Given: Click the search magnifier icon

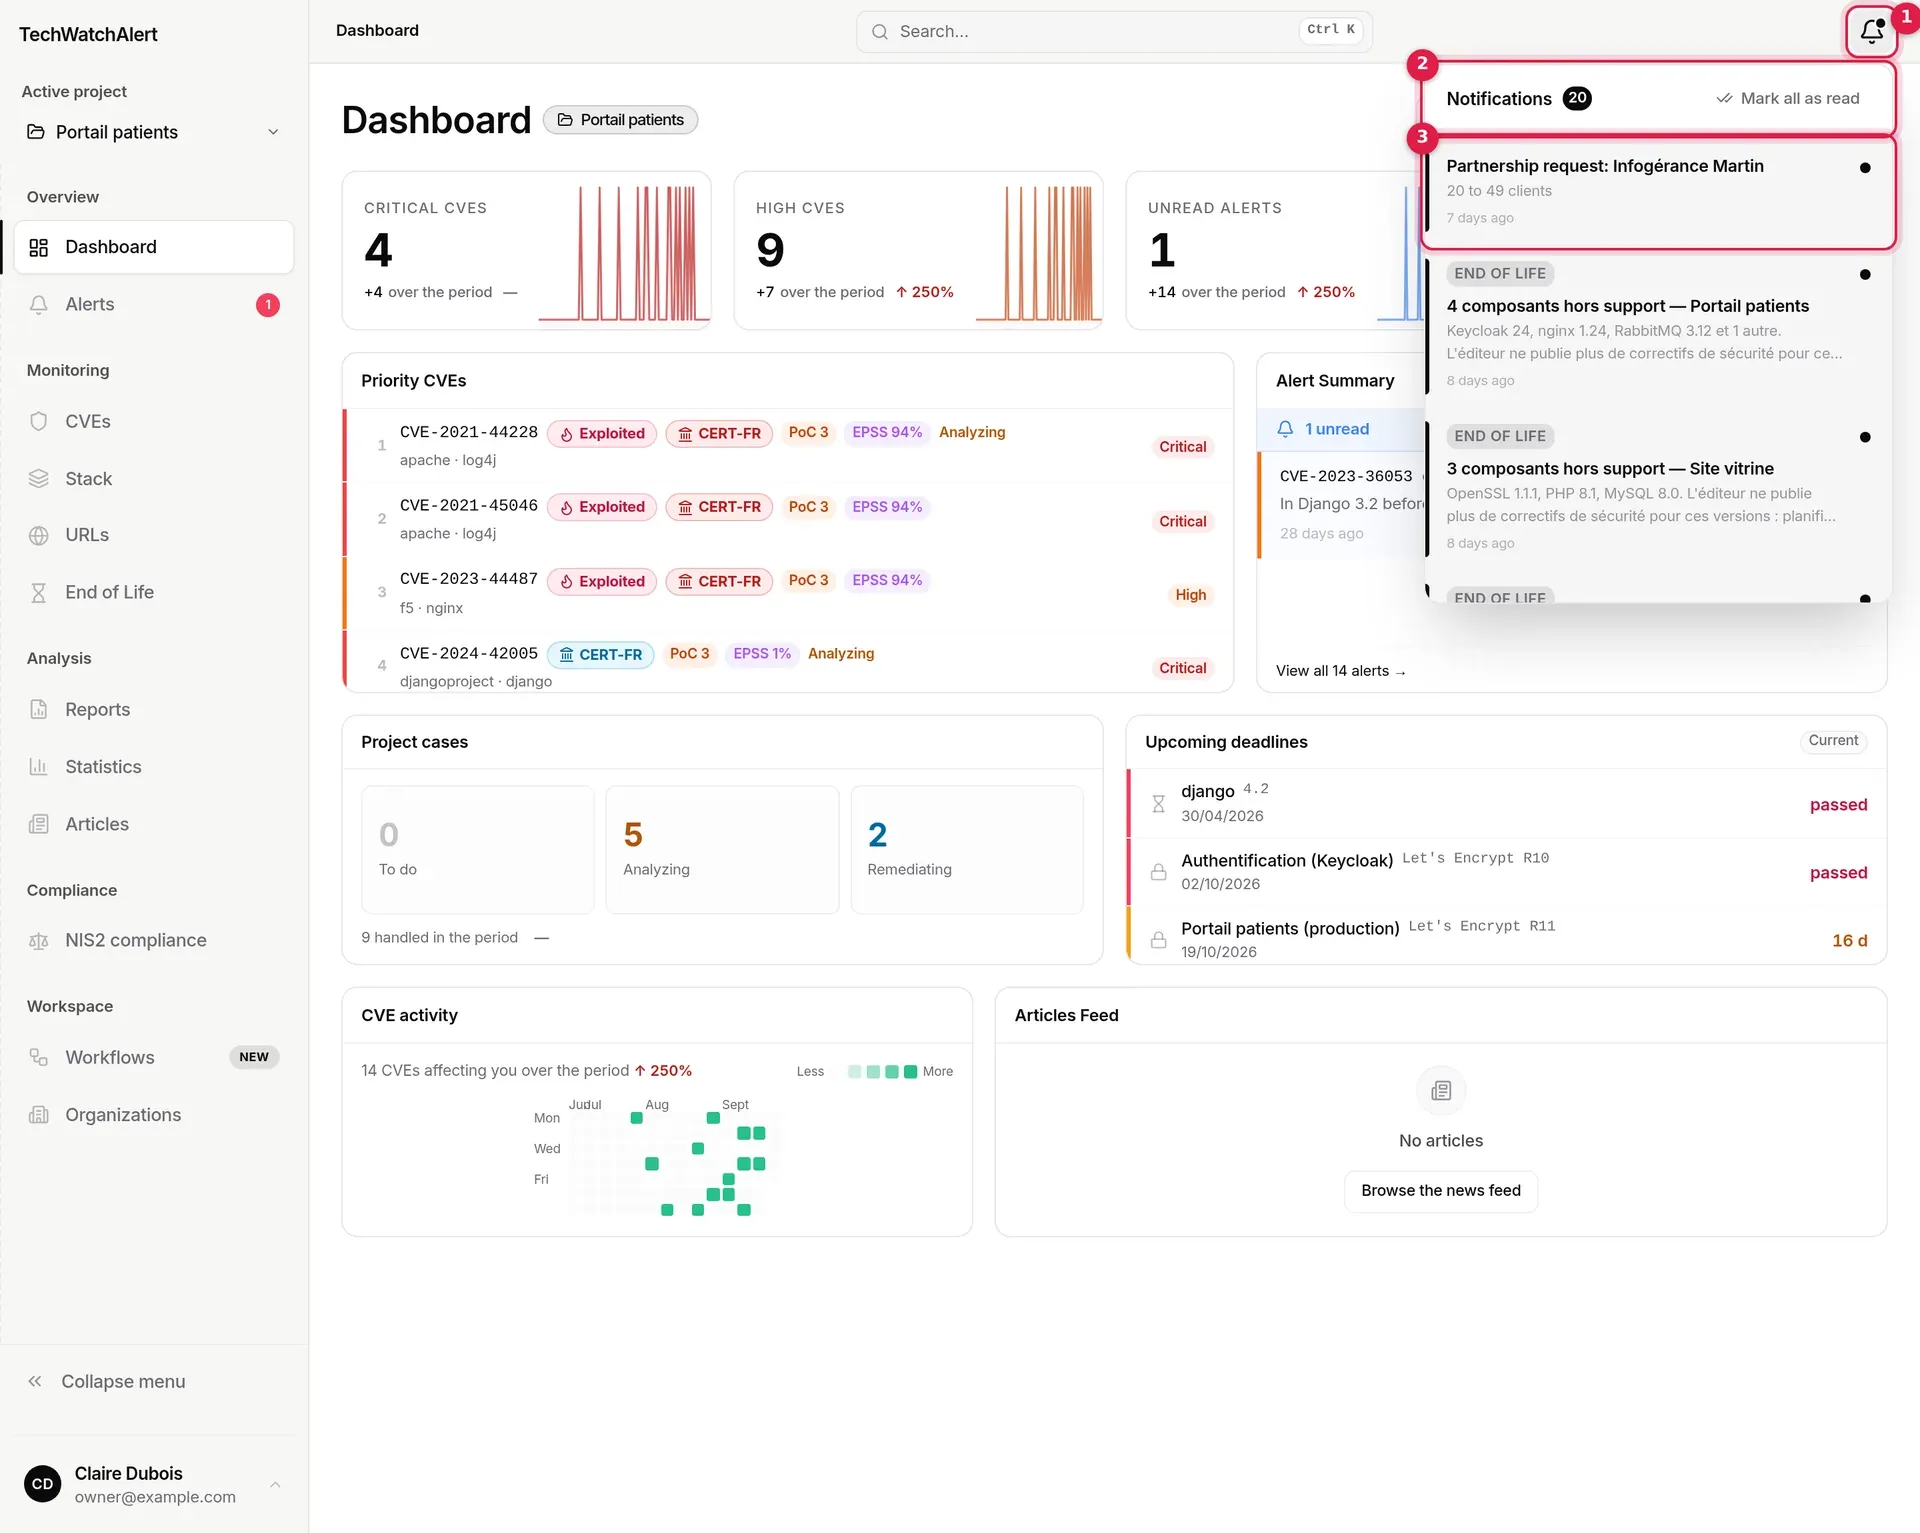Looking at the screenshot, I should (x=880, y=32).
